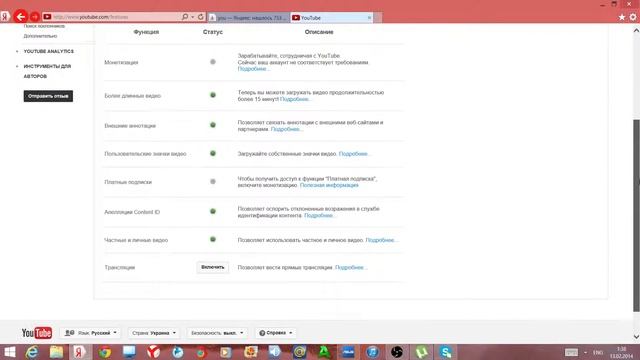This screenshot has height=360, width=640.
Task: Open Полезная информация link for Платные подписки
Action: pos(329,185)
